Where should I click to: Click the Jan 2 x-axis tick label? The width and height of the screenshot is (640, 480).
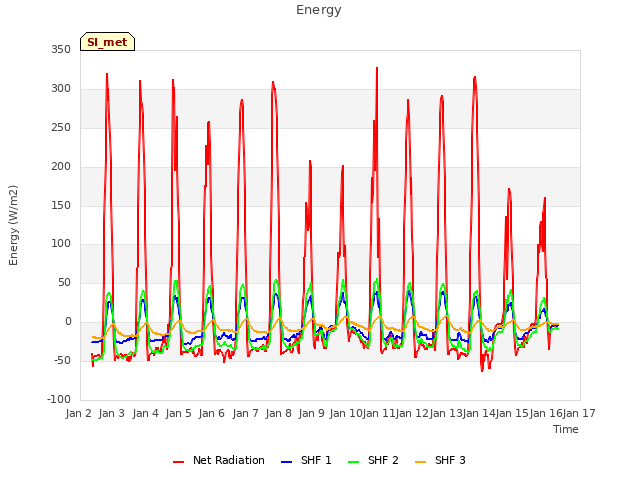coord(79,413)
